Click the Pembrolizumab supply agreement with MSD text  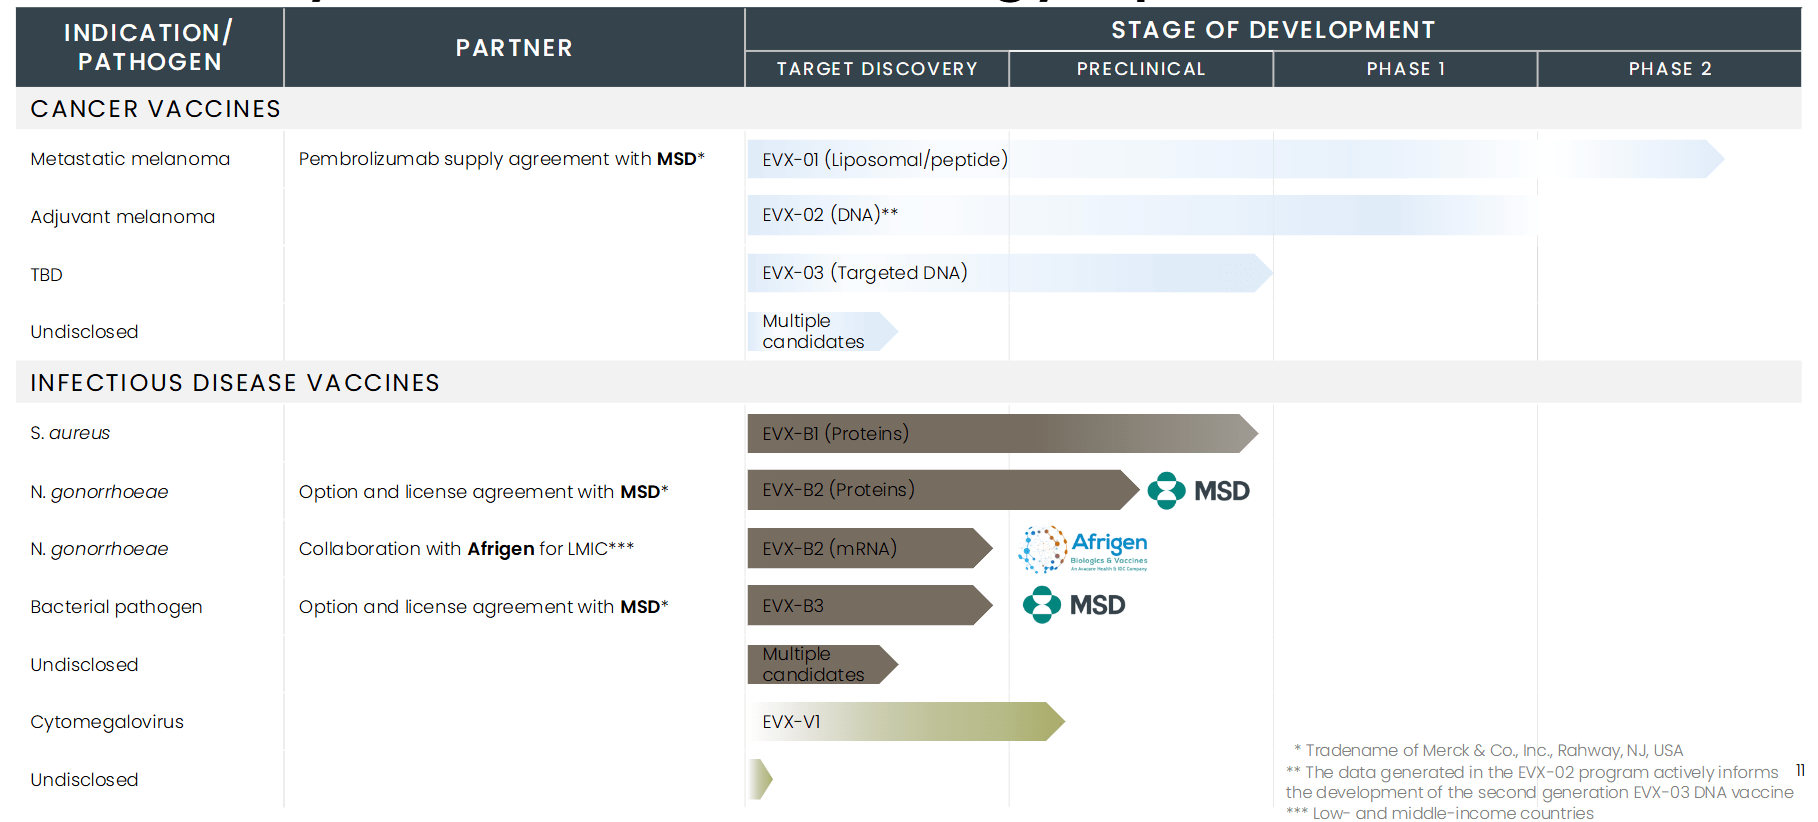click(x=501, y=159)
